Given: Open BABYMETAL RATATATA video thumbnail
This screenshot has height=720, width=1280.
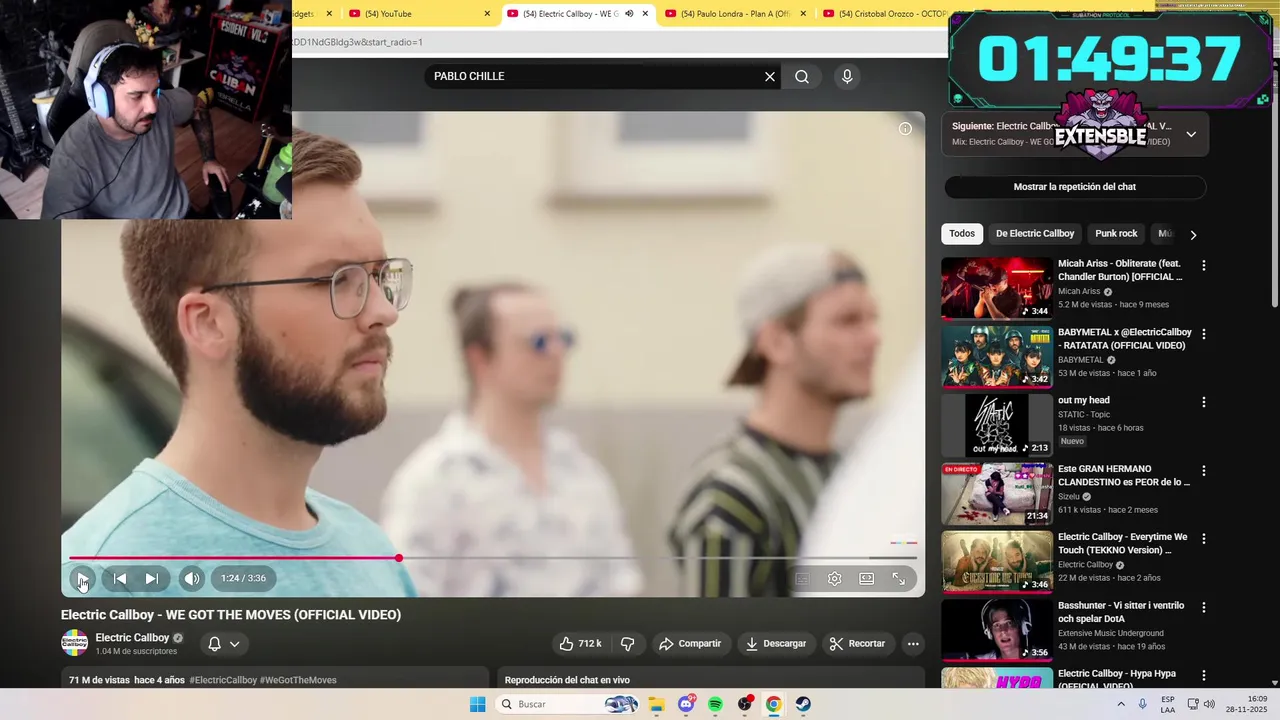Looking at the screenshot, I should coord(997,356).
